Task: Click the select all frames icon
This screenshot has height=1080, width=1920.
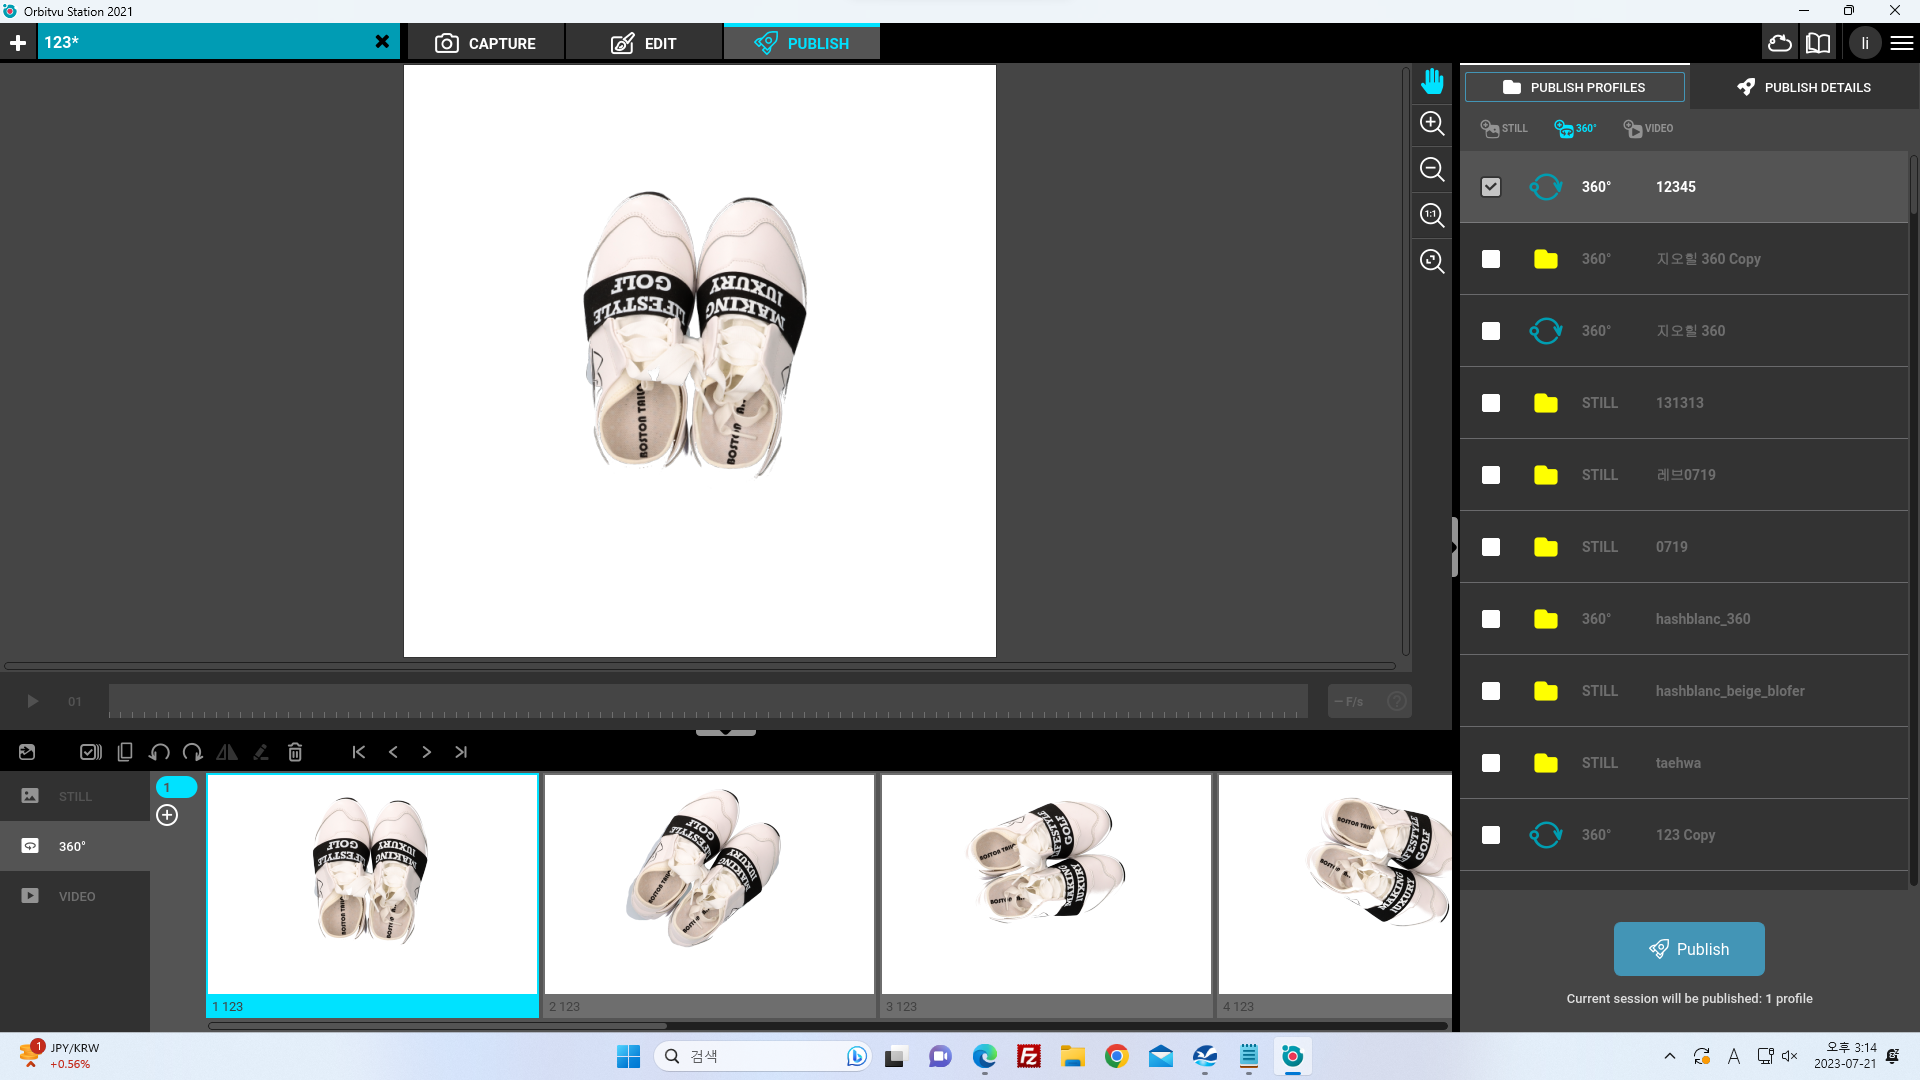Action: click(x=91, y=752)
